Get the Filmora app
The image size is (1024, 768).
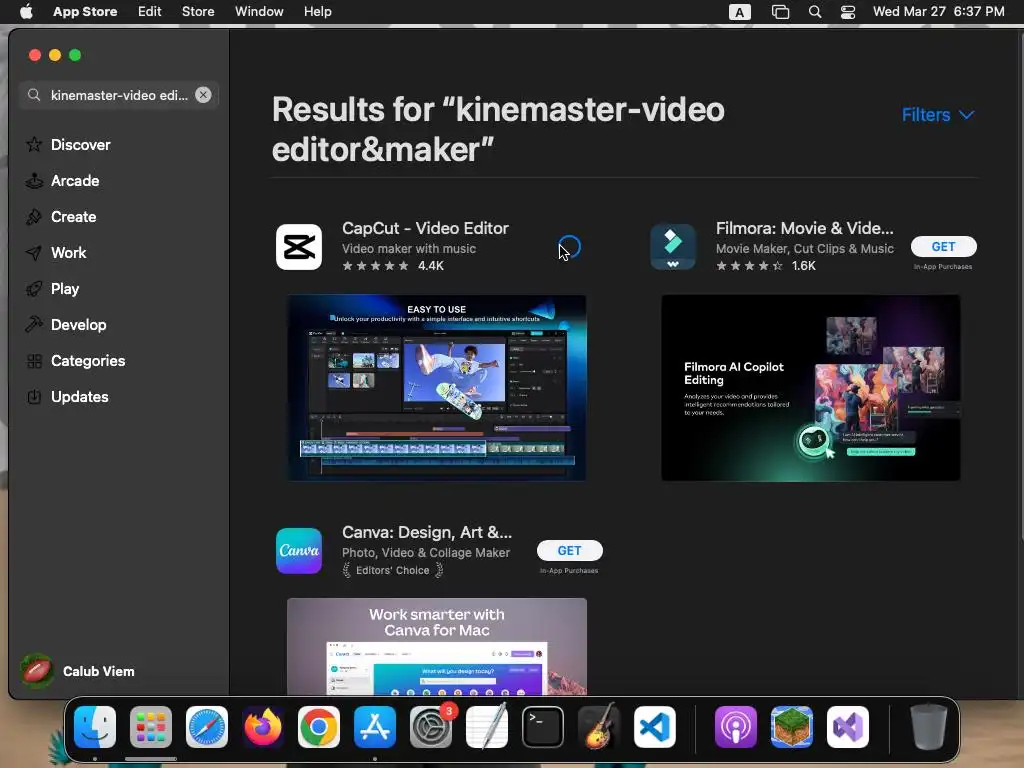click(943, 246)
